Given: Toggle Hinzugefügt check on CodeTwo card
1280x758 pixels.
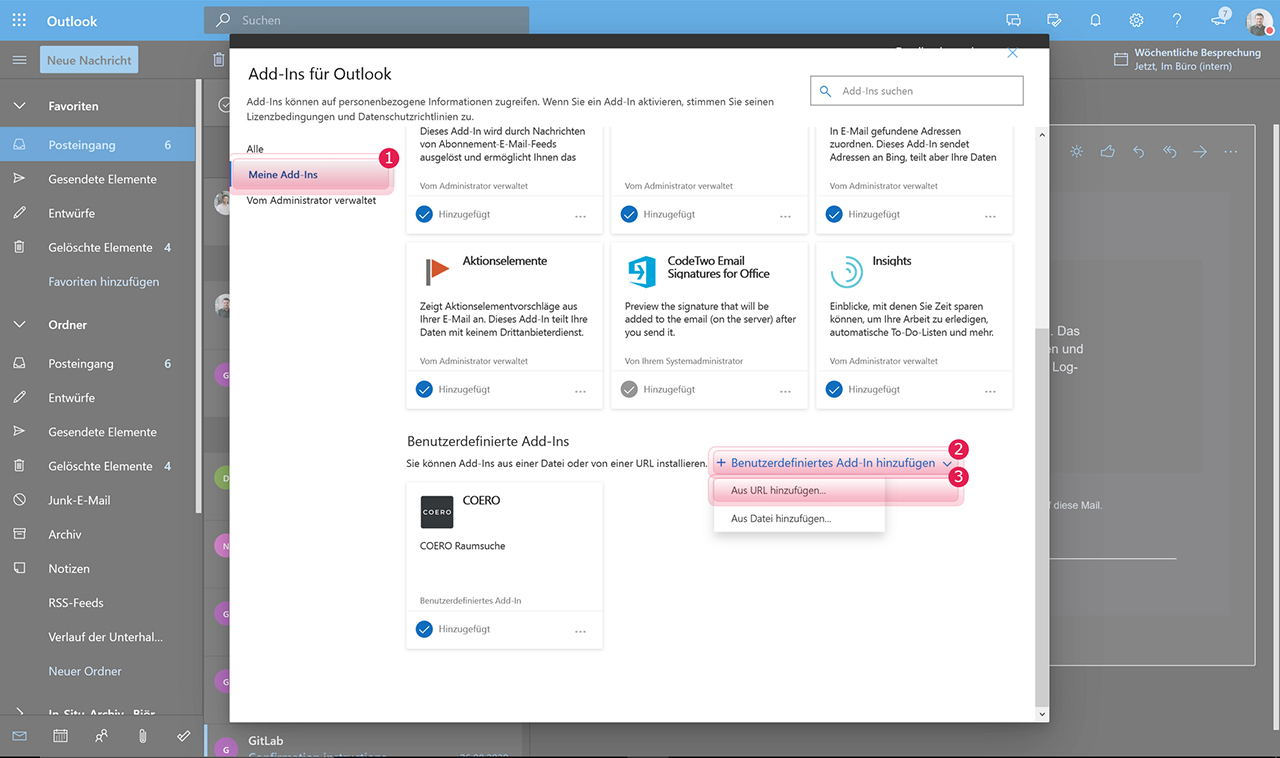Looking at the screenshot, I should pos(629,389).
